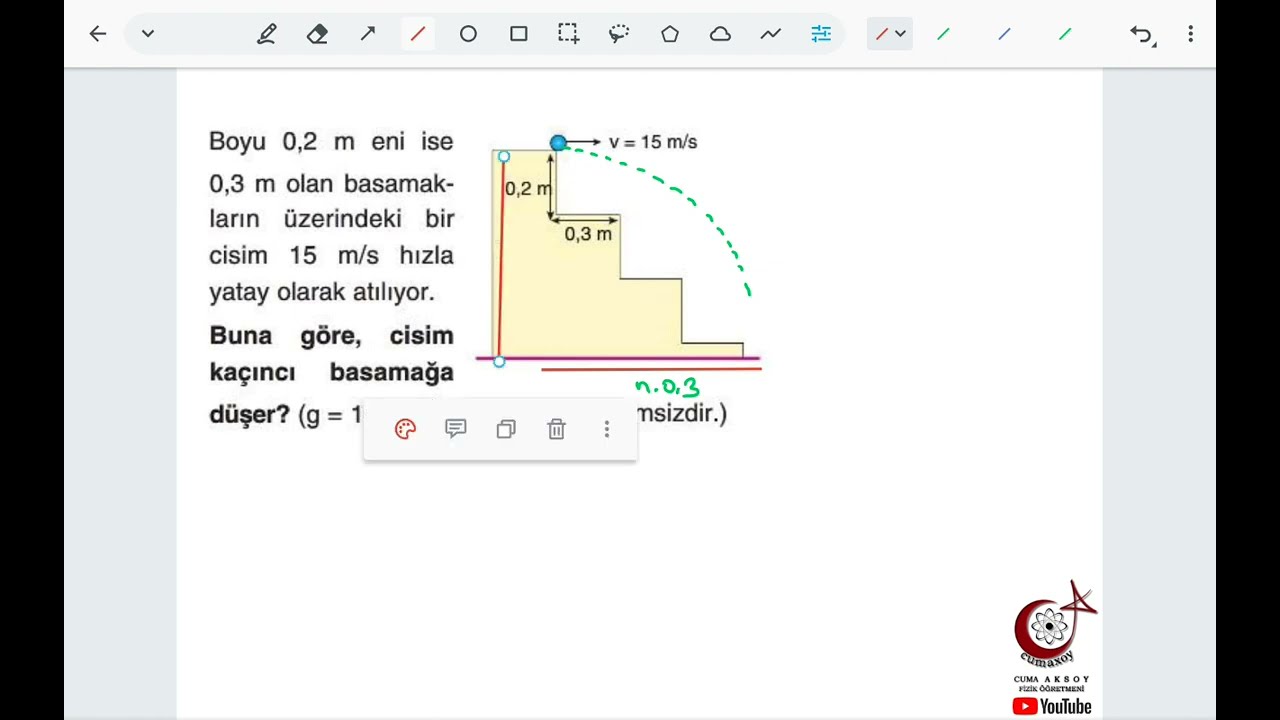Expand the dropdown chevron beside the back arrow

coord(148,34)
